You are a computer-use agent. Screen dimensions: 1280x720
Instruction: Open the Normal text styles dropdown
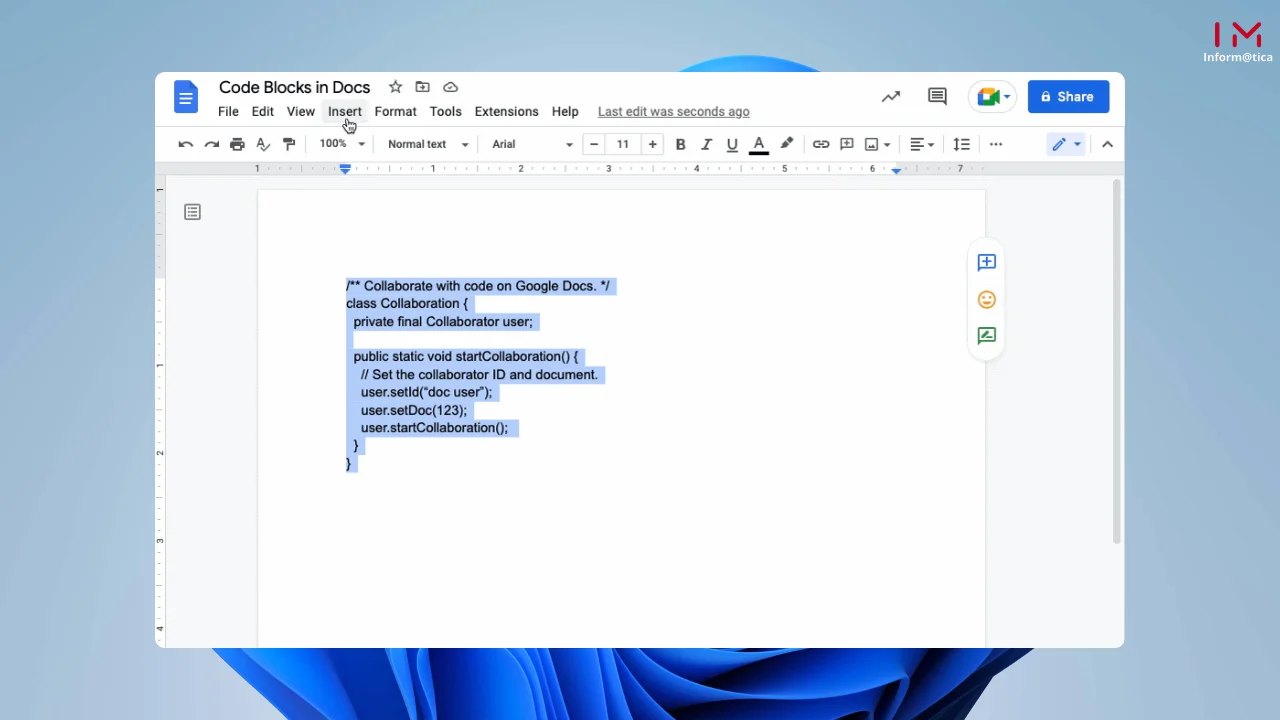(x=428, y=144)
